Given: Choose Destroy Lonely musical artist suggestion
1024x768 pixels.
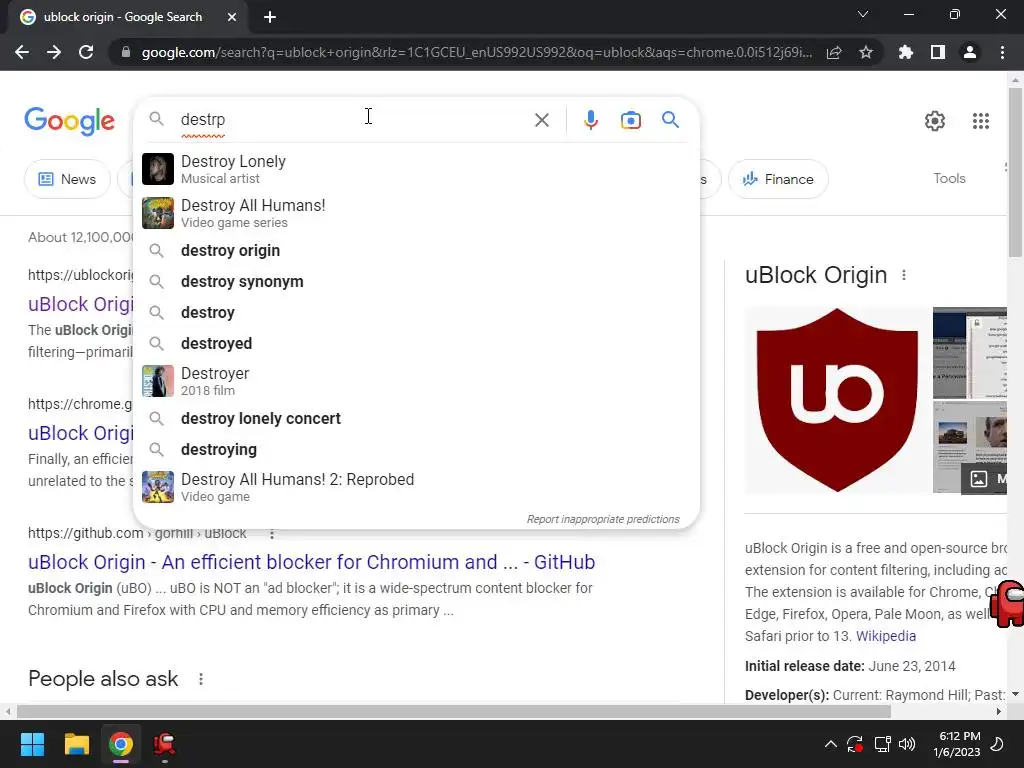Looking at the screenshot, I should 416,169.
